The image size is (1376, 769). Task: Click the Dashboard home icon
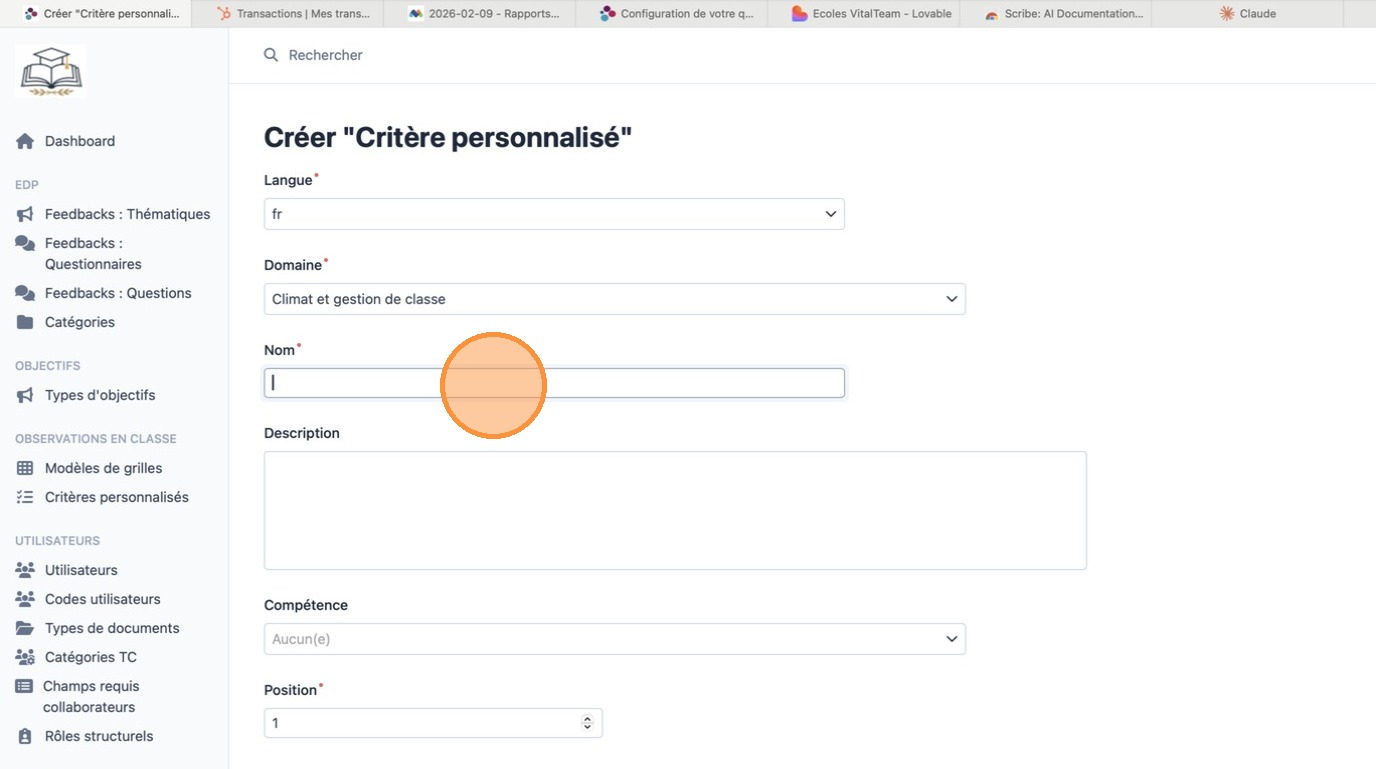point(25,141)
